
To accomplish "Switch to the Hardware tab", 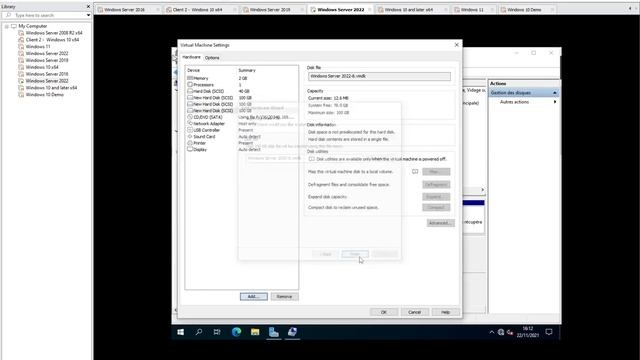I will tap(191, 57).
